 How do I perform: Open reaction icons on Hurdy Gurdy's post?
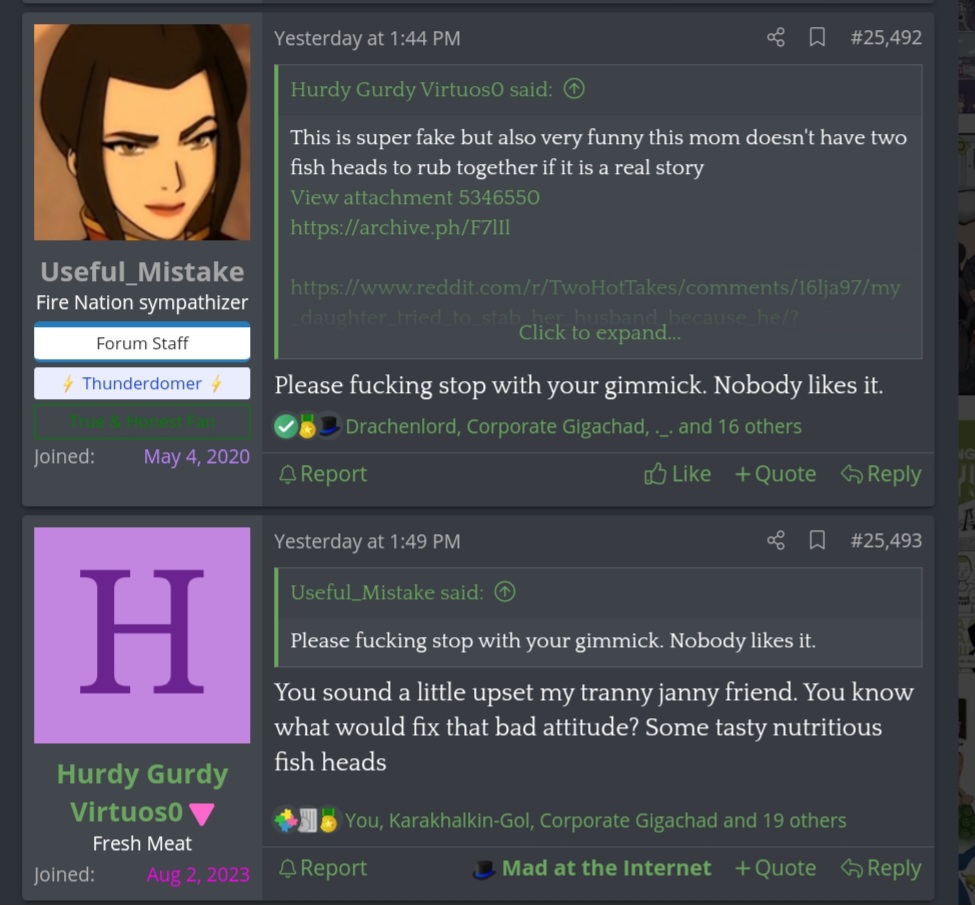tap(307, 820)
